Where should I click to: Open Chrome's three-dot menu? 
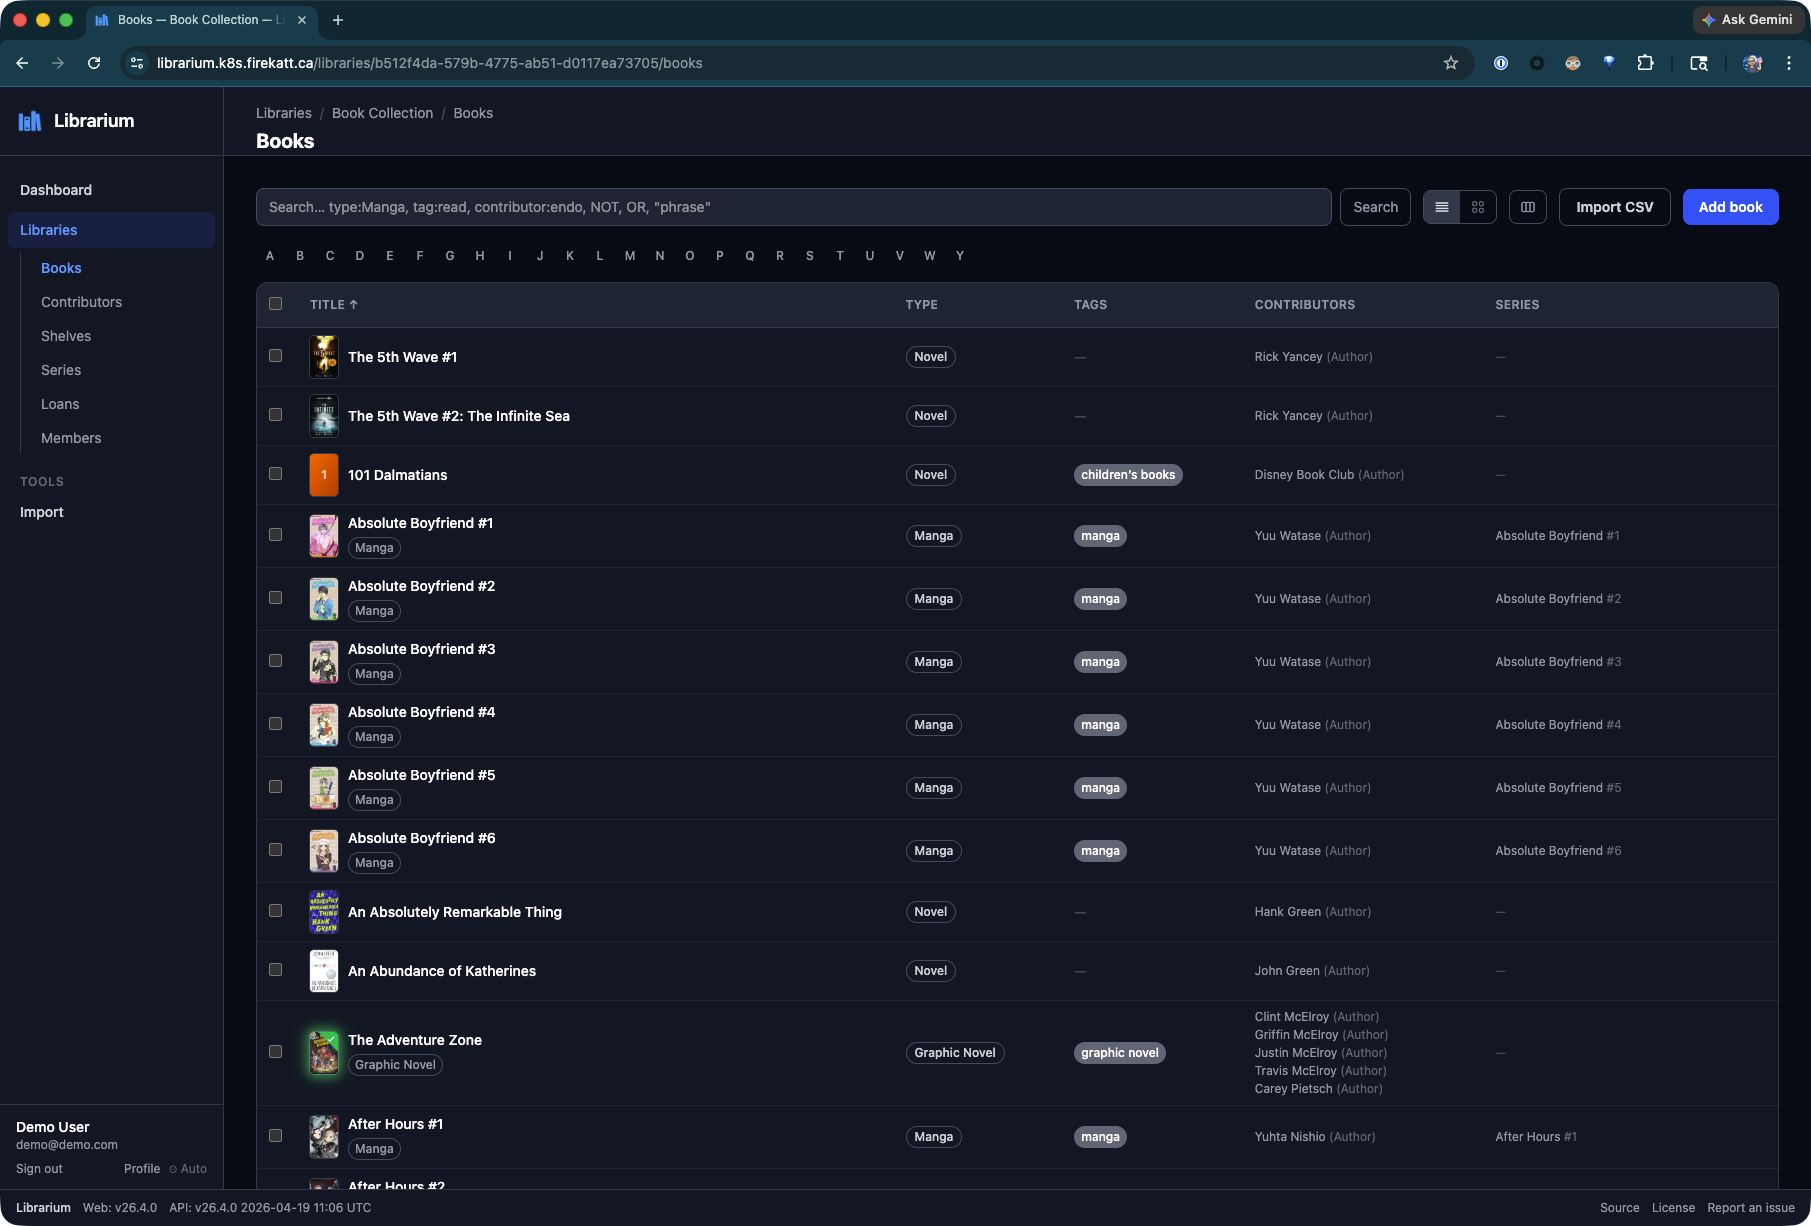1788,63
